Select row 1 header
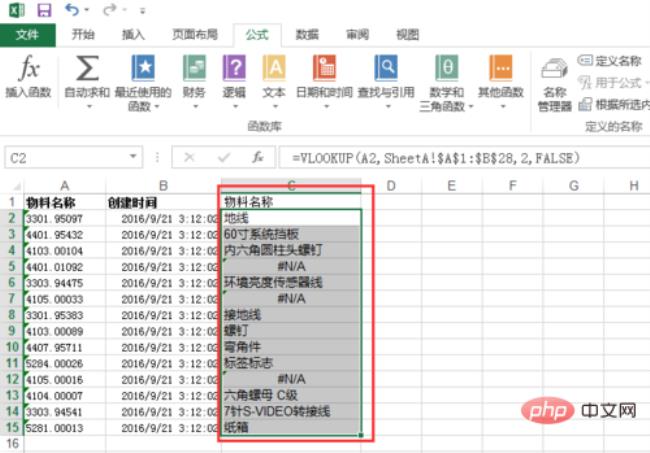The image size is (650, 453). click(12, 202)
